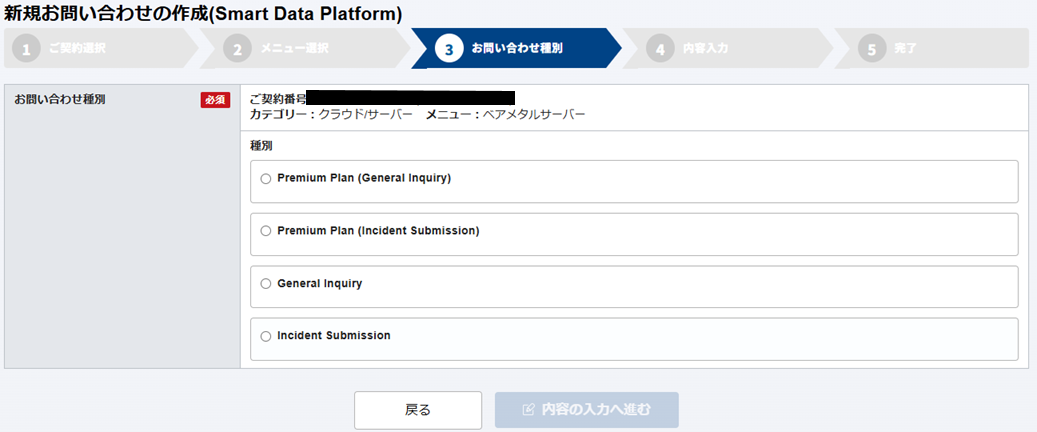The width and height of the screenshot is (1037, 432).
Task: Click the 完了 step label
Action: [x=906, y=48]
